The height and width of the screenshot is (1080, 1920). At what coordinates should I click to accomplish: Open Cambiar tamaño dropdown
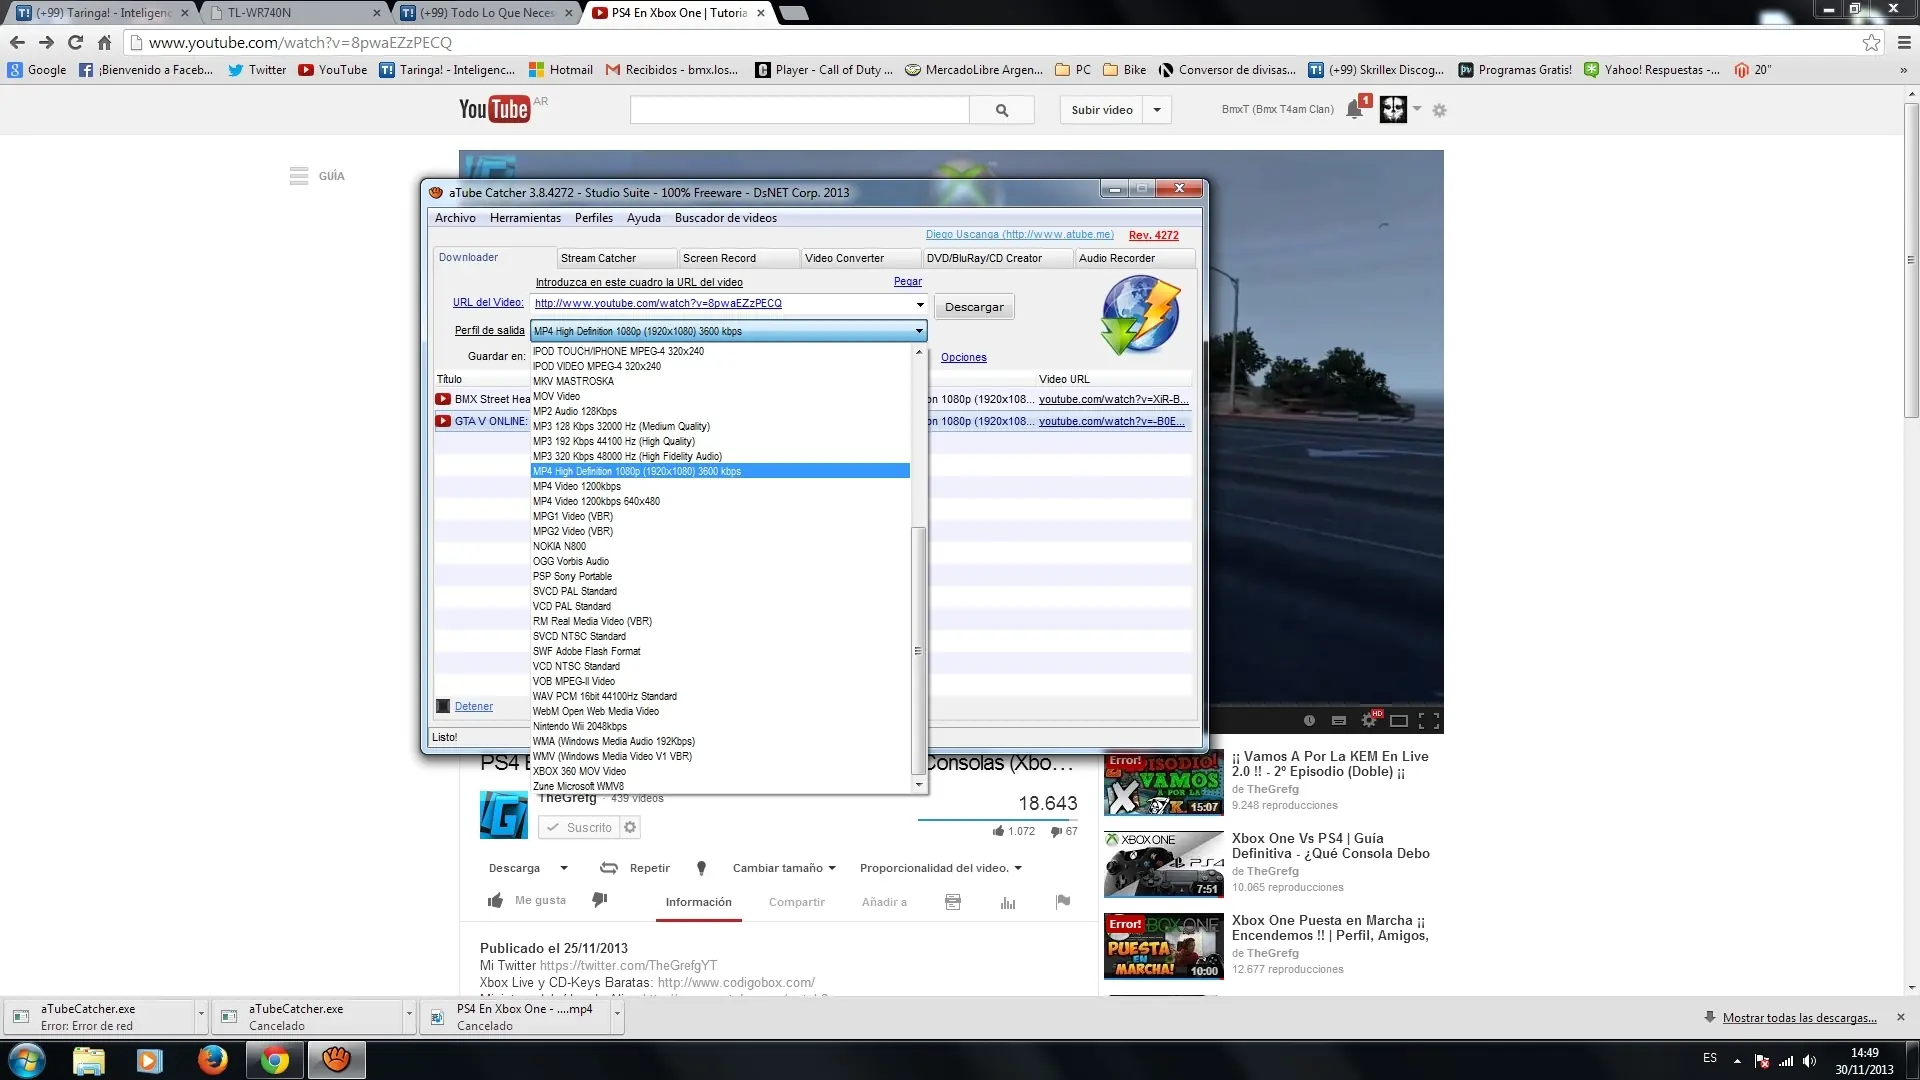pyautogui.click(x=784, y=868)
